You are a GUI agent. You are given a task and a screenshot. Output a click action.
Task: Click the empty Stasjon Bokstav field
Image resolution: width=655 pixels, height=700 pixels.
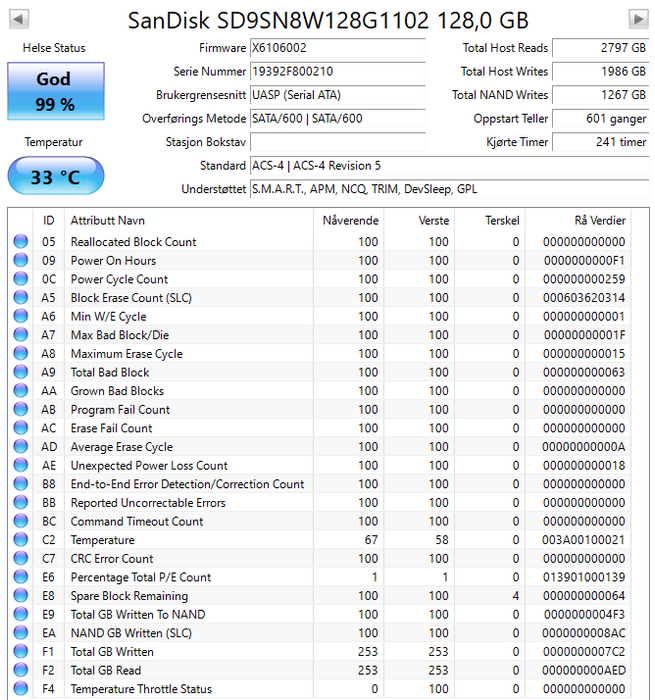click(338, 142)
